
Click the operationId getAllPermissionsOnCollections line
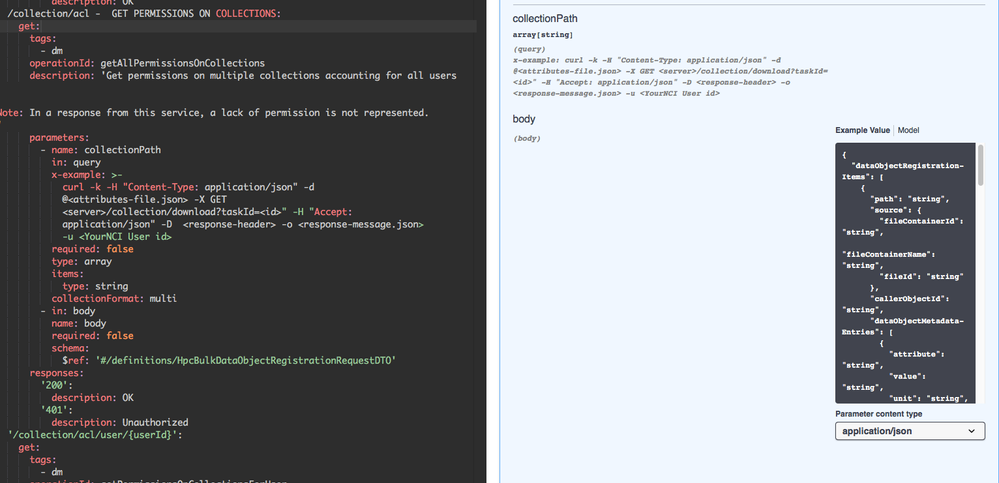tap(147, 63)
